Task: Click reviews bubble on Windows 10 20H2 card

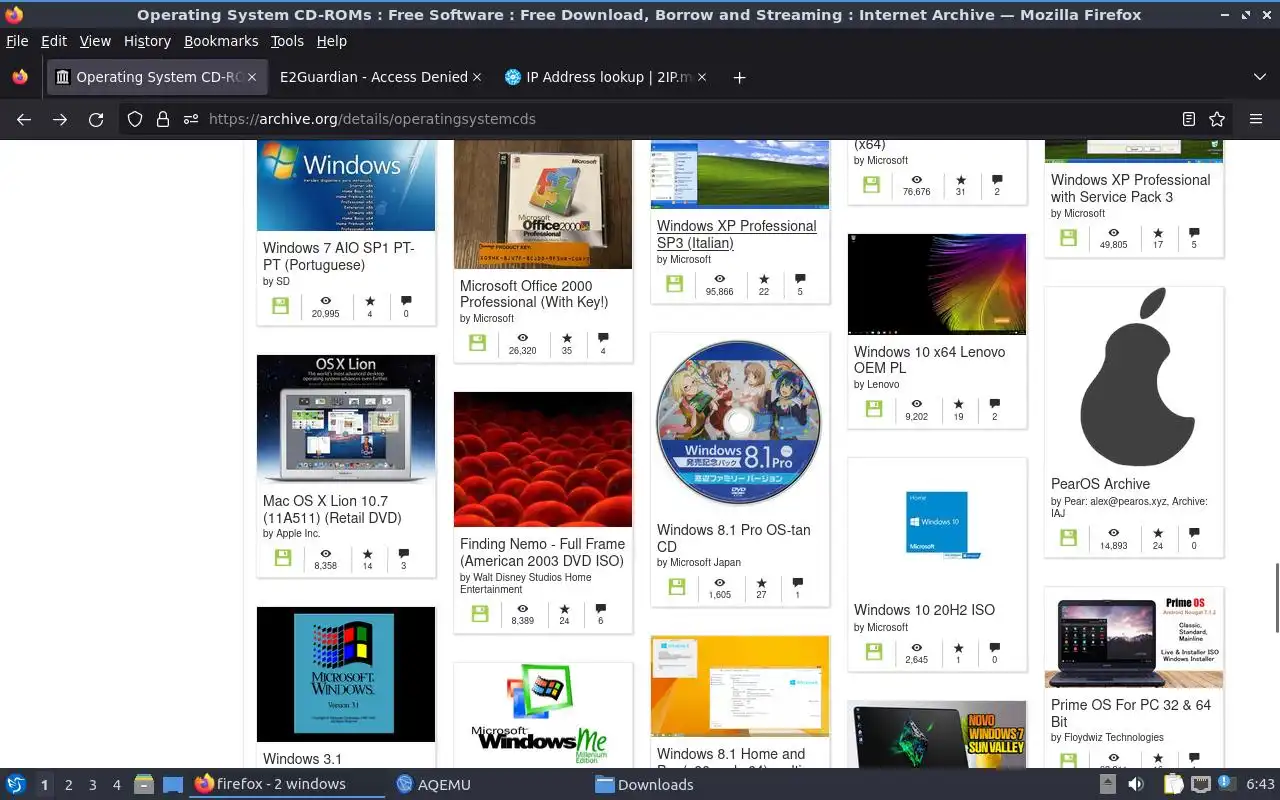Action: coord(994,647)
